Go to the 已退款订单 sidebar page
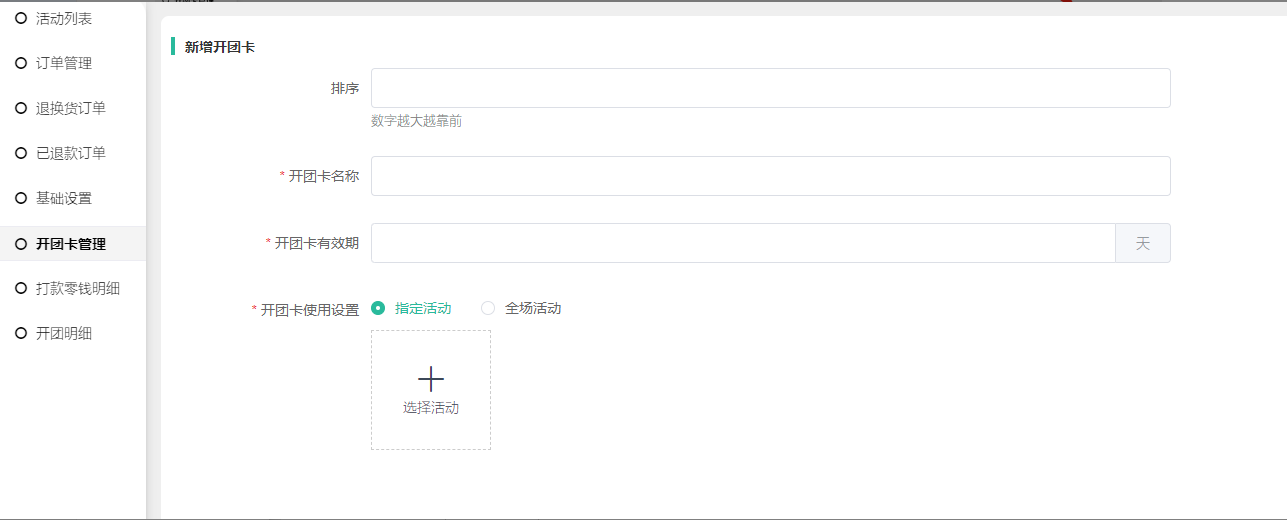 pos(71,153)
